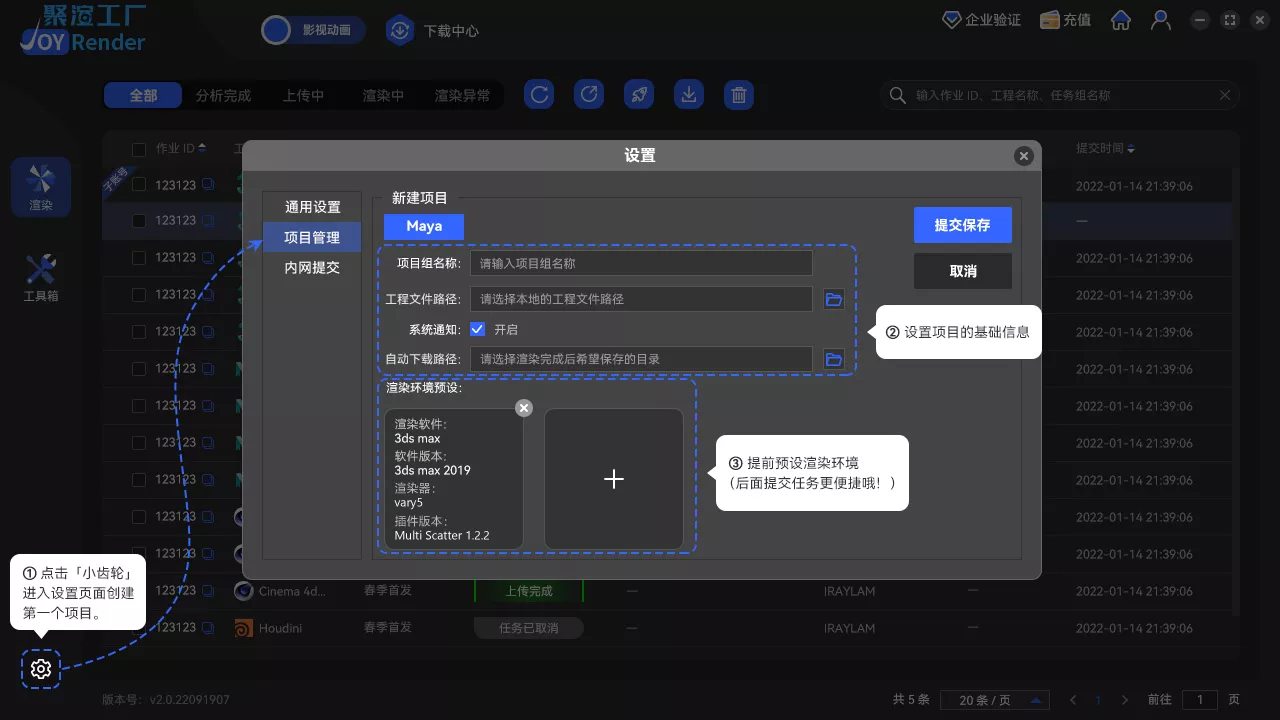
Task: Browse folder for 工程文件路径
Action: [833, 299]
